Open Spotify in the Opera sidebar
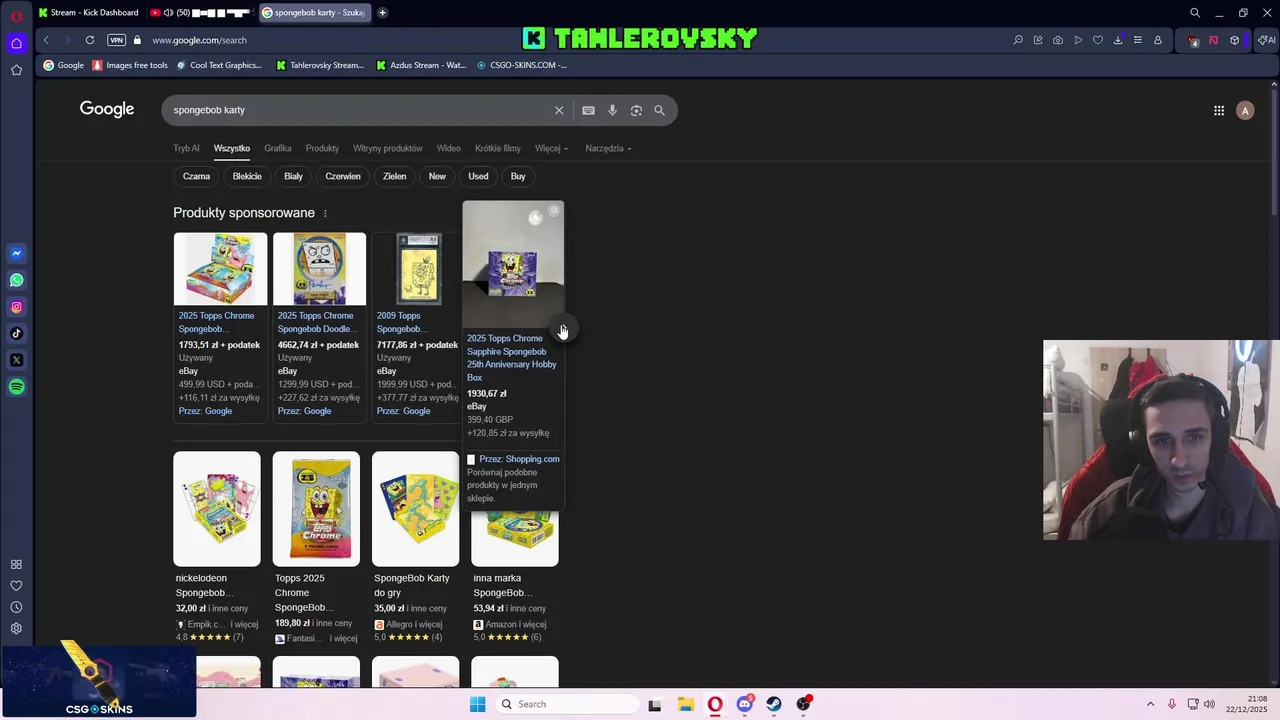The image size is (1280, 720). (16, 387)
